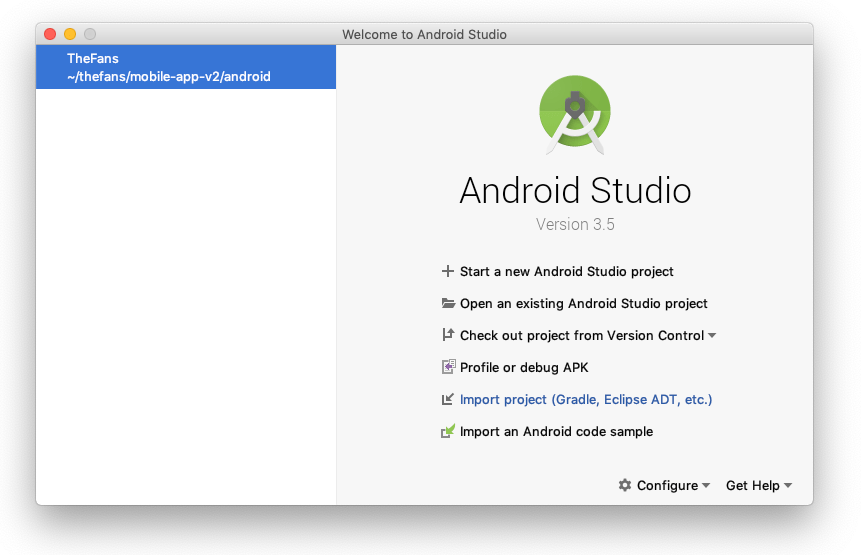Viewport: 867px width, 555px height.
Task: Check out project from Version Control
Action: [x=582, y=336]
